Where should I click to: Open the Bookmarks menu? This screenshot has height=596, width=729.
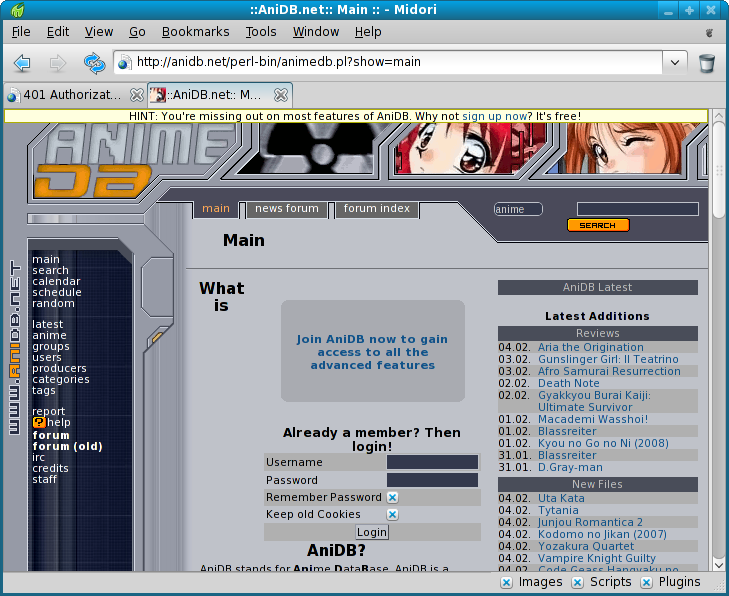(195, 32)
